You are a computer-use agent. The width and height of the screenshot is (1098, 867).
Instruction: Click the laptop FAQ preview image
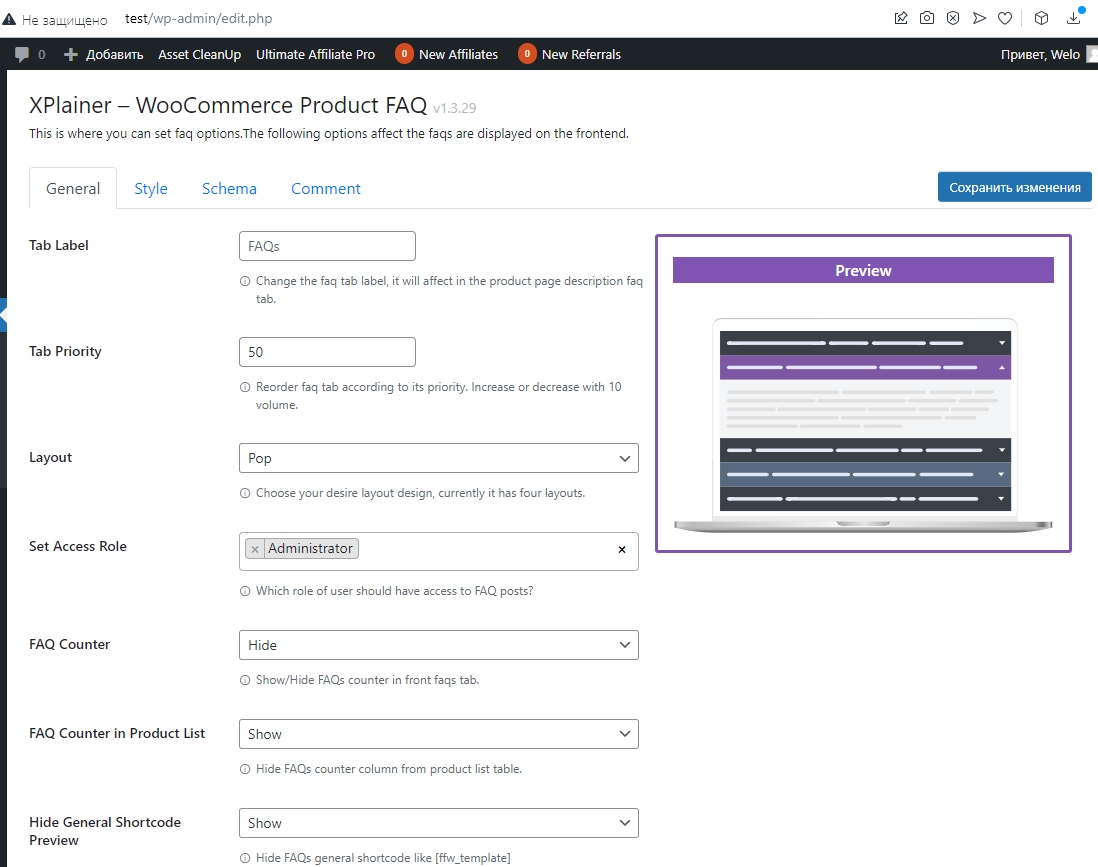click(863, 424)
